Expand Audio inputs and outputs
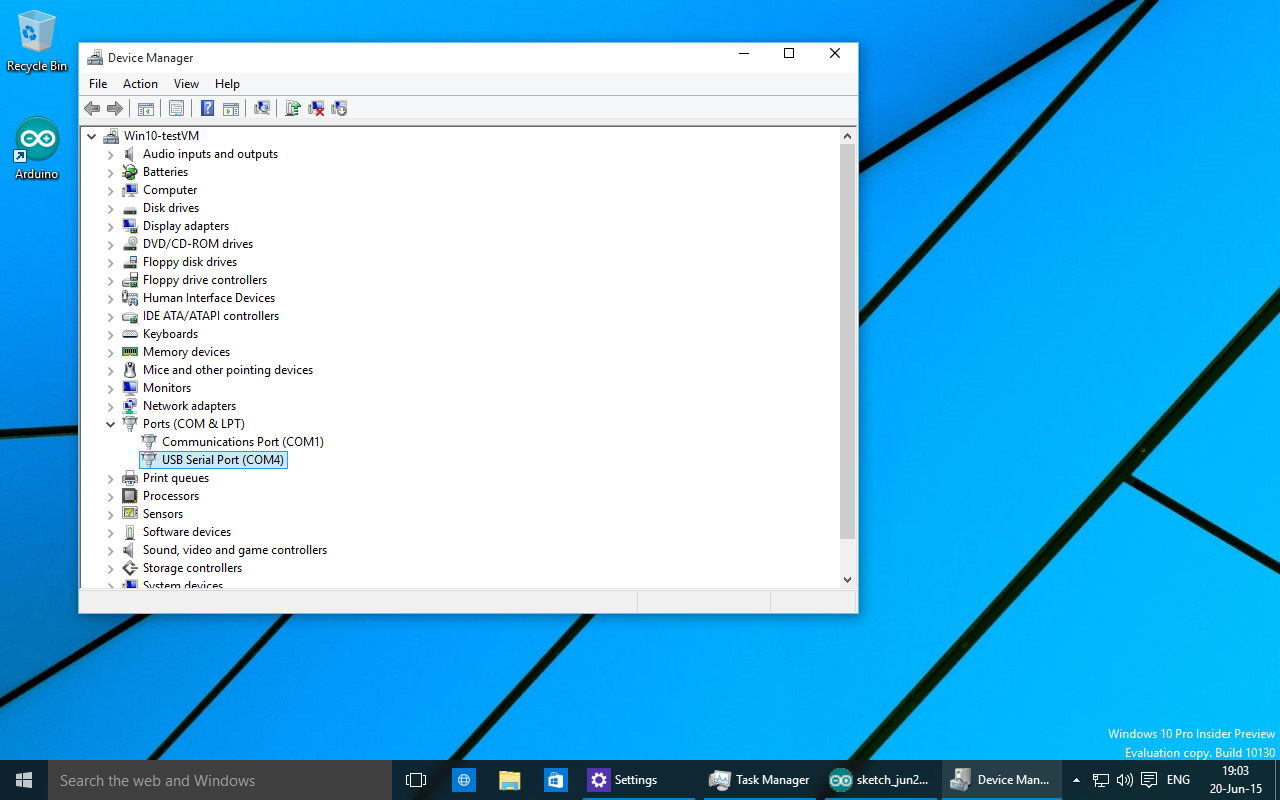This screenshot has height=800, width=1280. [111, 154]
